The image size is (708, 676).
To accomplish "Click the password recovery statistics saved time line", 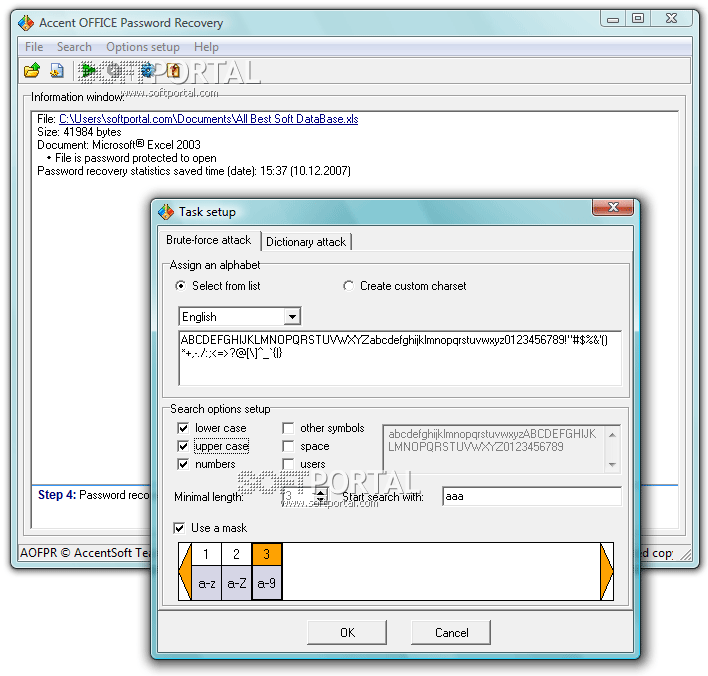I will pyautogui.click(x=194, y=171).
